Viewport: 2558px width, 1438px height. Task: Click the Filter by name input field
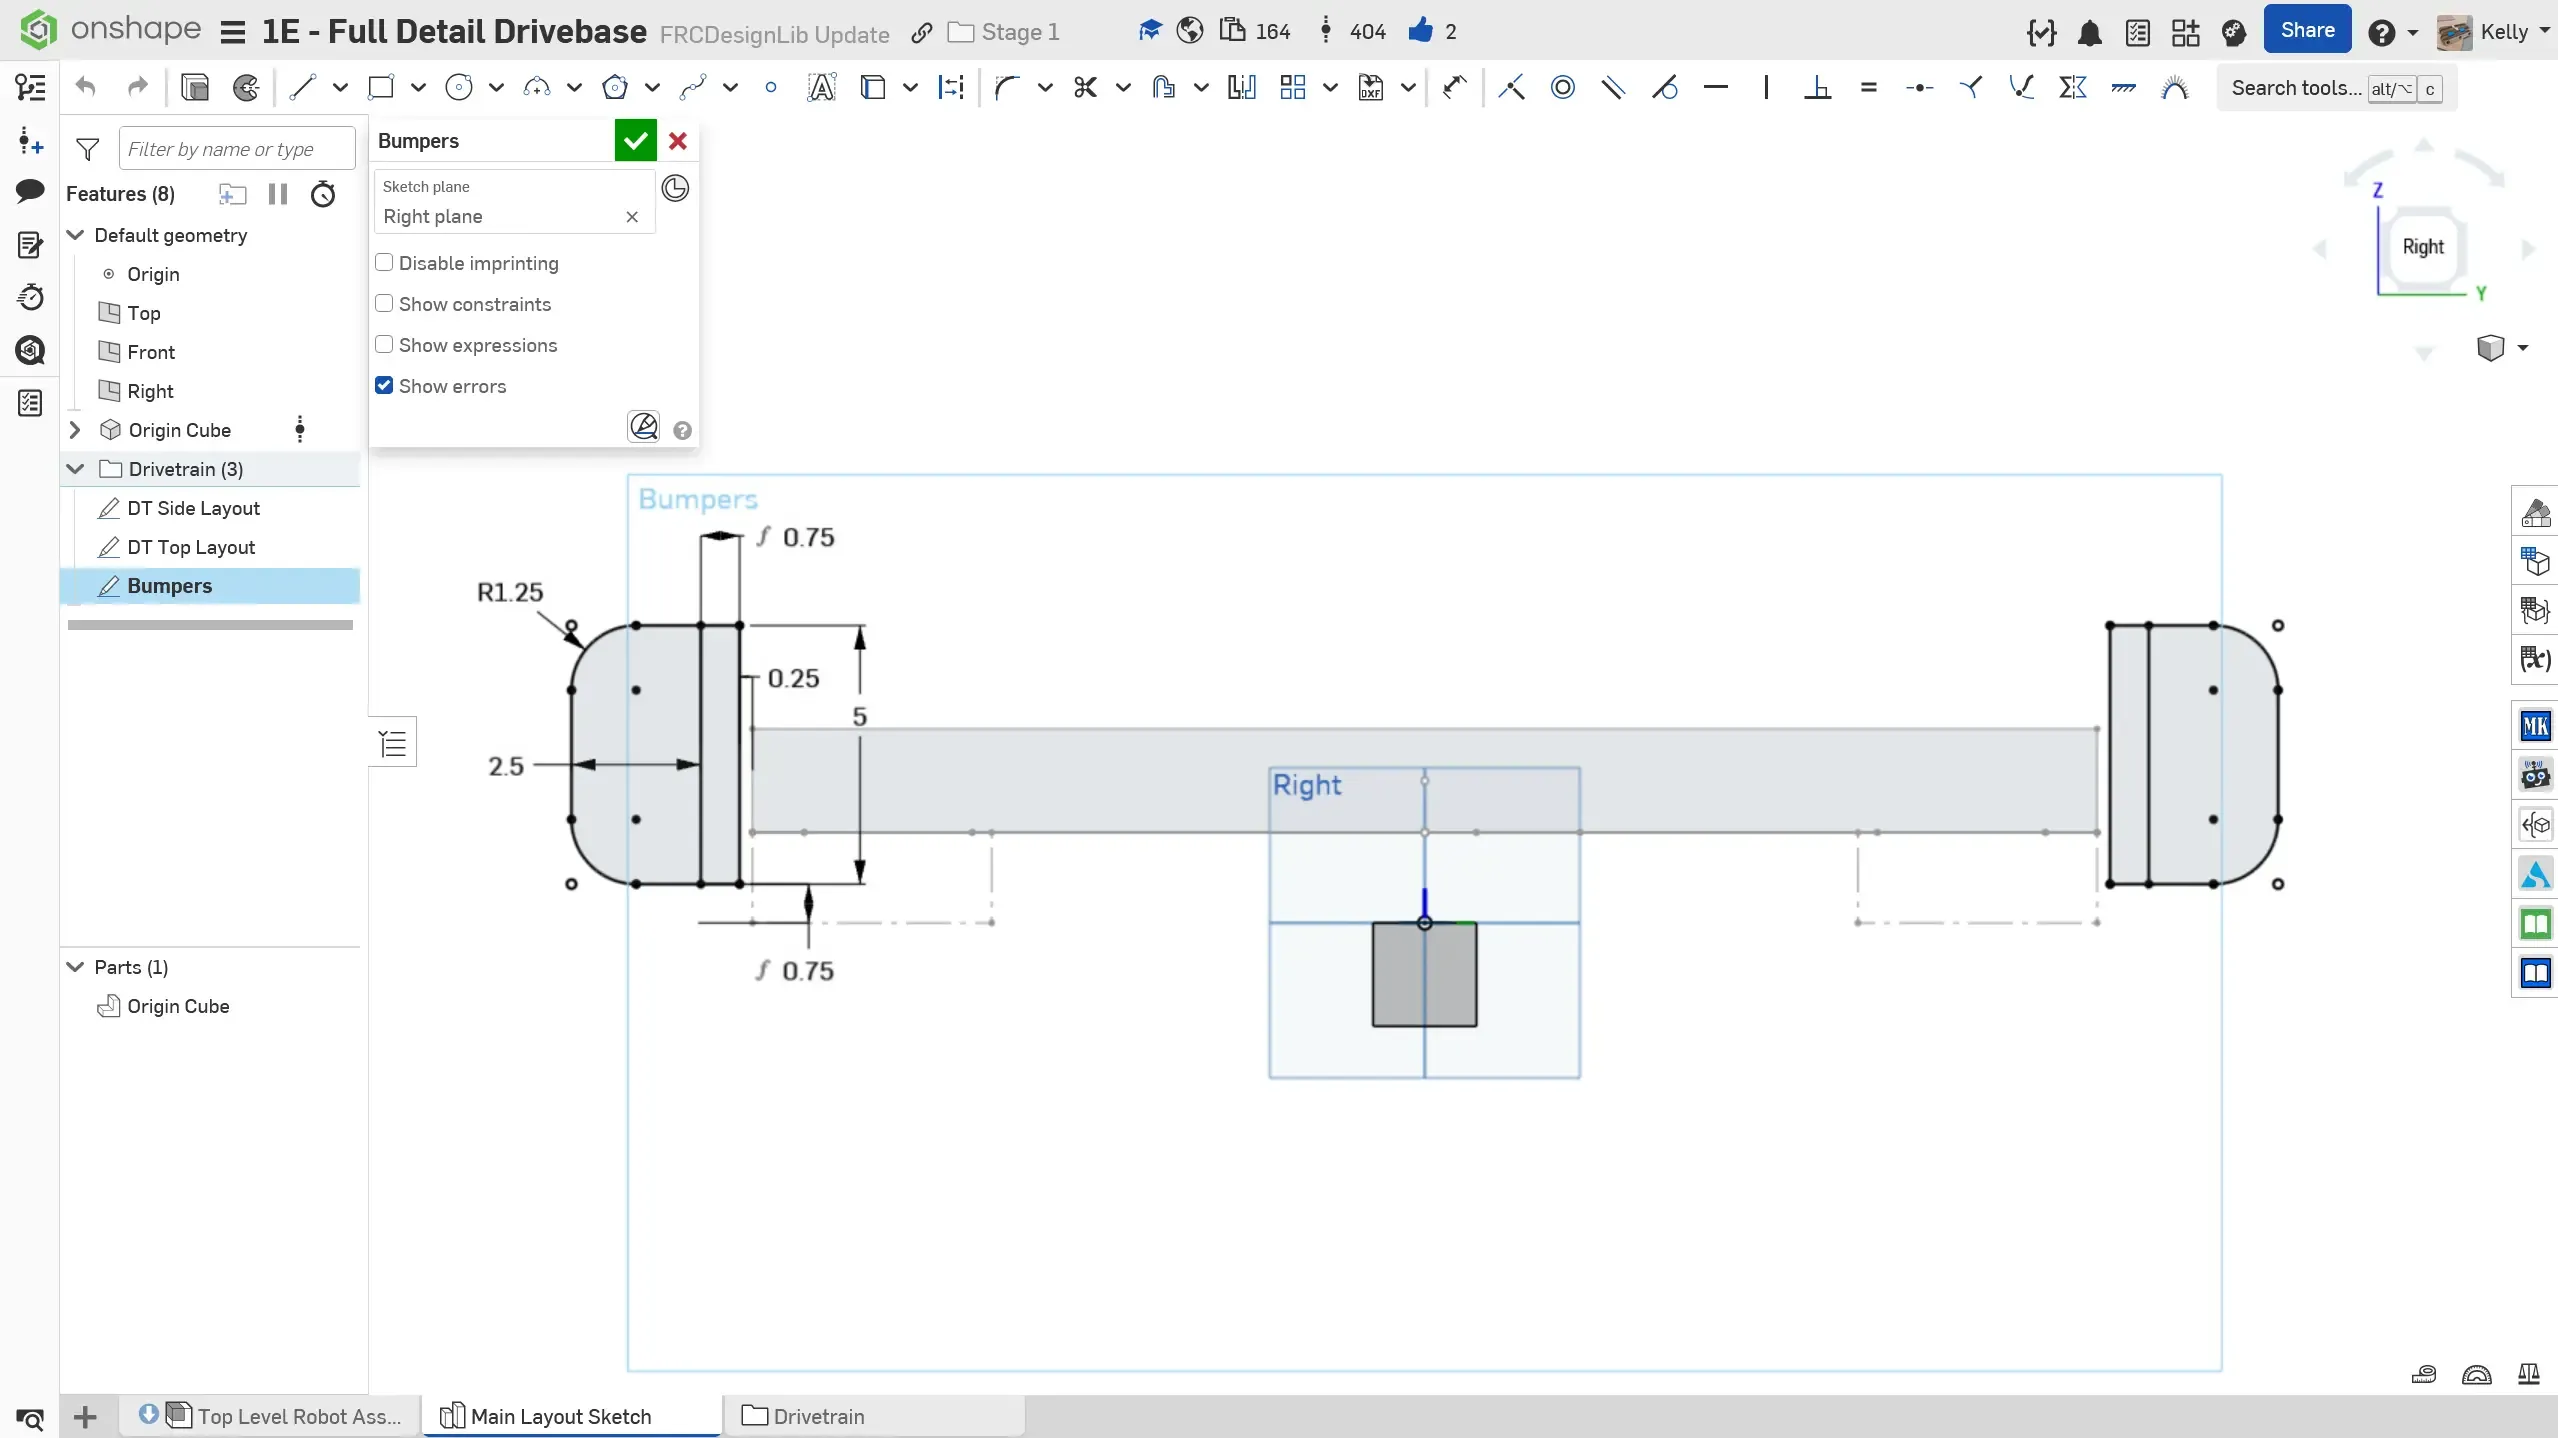click(x=236, y=149)
